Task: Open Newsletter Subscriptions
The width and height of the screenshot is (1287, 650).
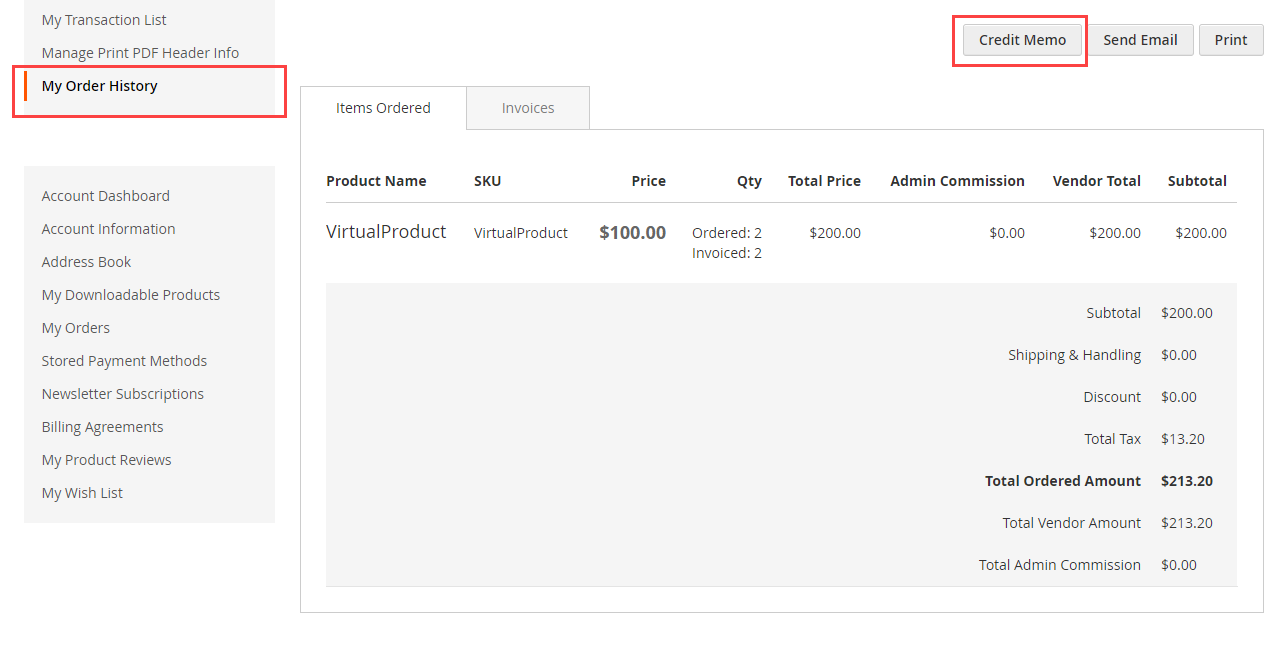Action: click(x=122, y=394)
